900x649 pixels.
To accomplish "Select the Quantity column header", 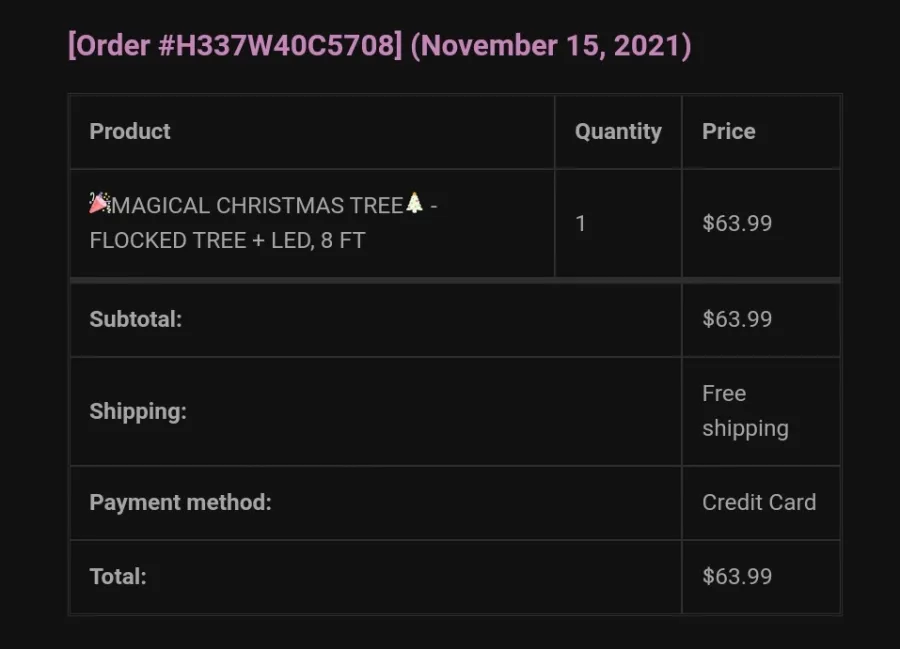I will [618, 131].
